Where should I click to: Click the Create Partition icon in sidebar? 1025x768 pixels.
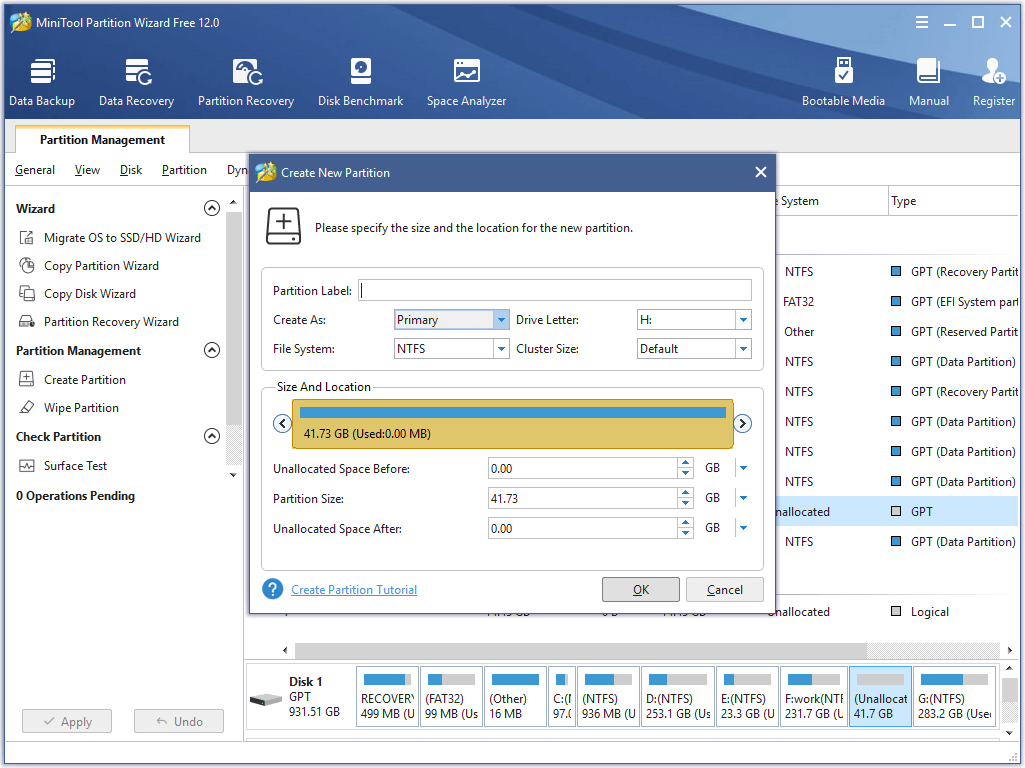pos(27,379)
